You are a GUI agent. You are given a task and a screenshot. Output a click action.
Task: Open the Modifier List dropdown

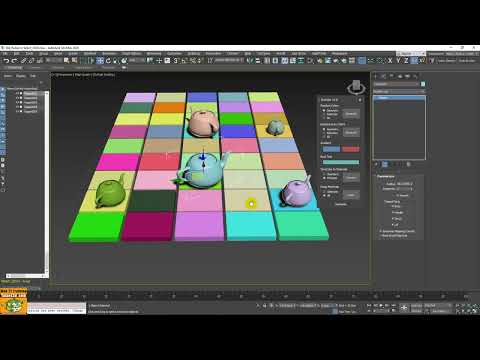(x=399, y=91)
